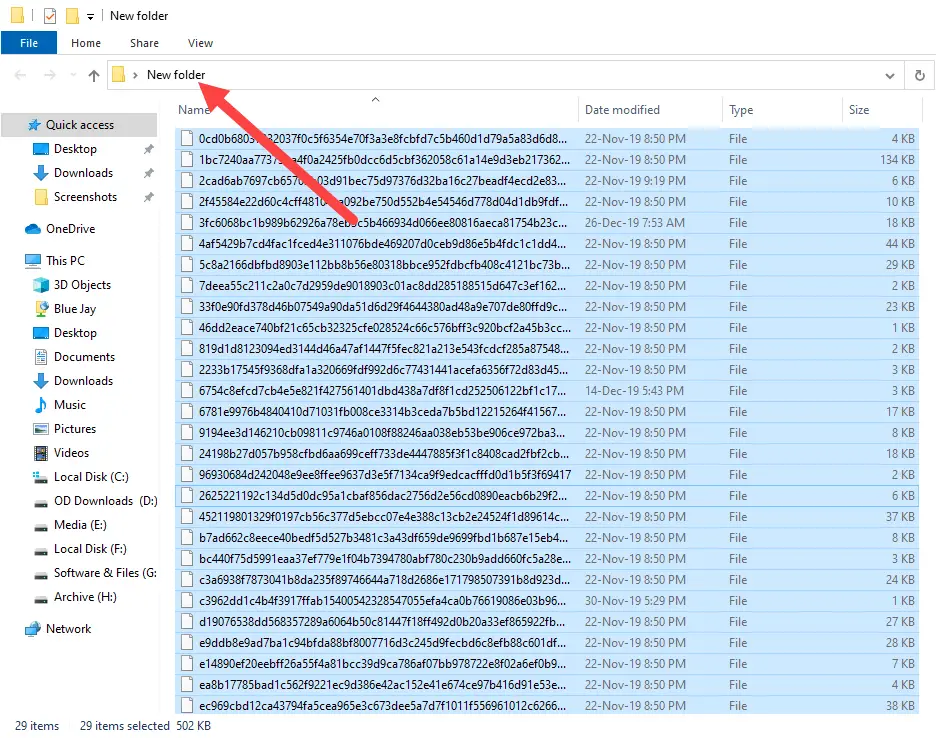Viewport: 936px width, 738px height.
Task: Open Archive (H:) drive
Action: pyautogui.click(x=85, y=596)
